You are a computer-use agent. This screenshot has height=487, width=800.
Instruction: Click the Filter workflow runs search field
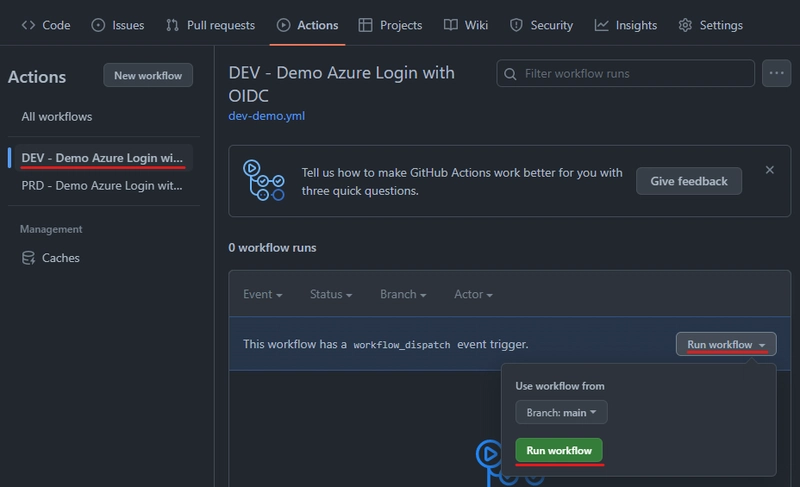[x=626, y=73]
